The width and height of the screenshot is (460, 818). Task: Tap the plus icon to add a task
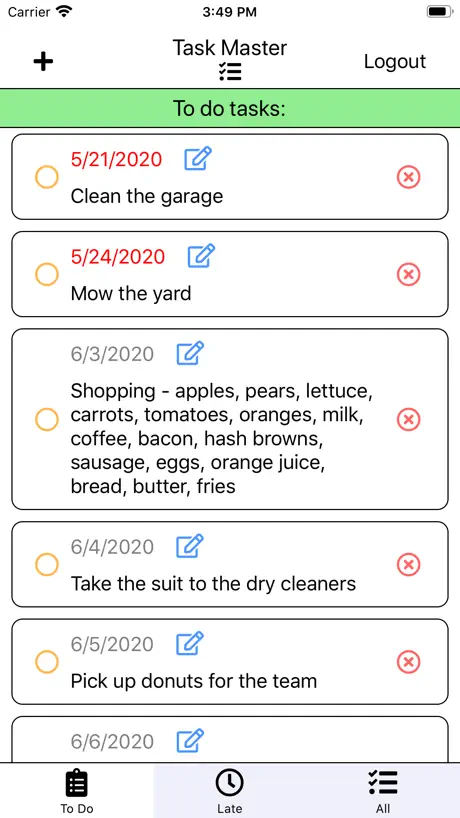tap(43, 62)
